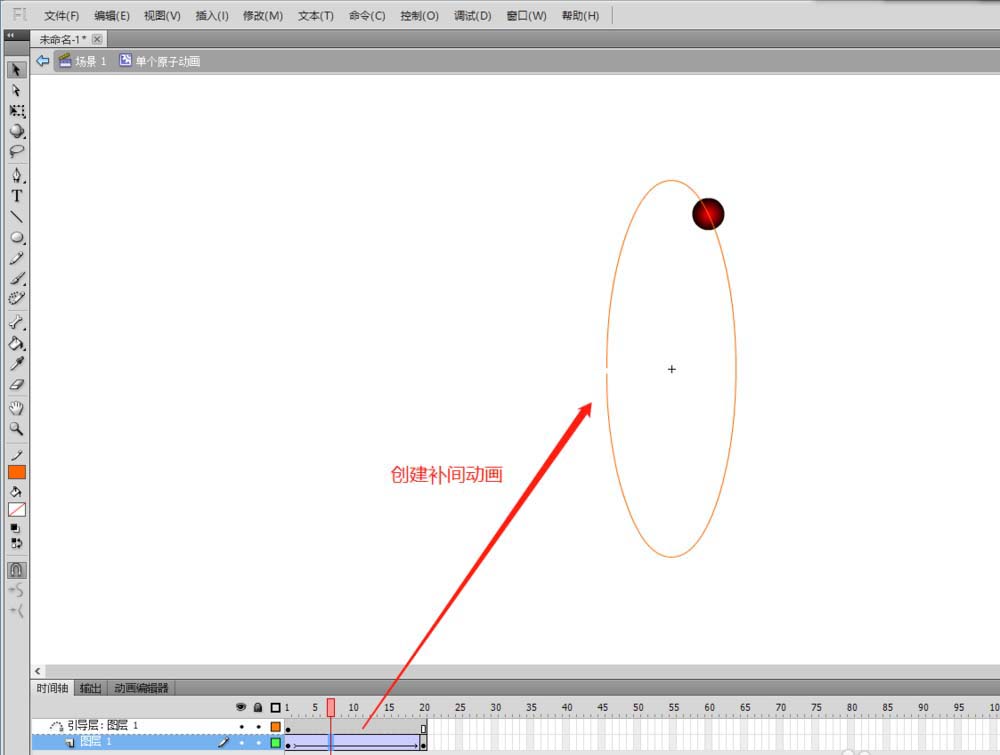Select the Eraser tool

click(x=16, y=385)
